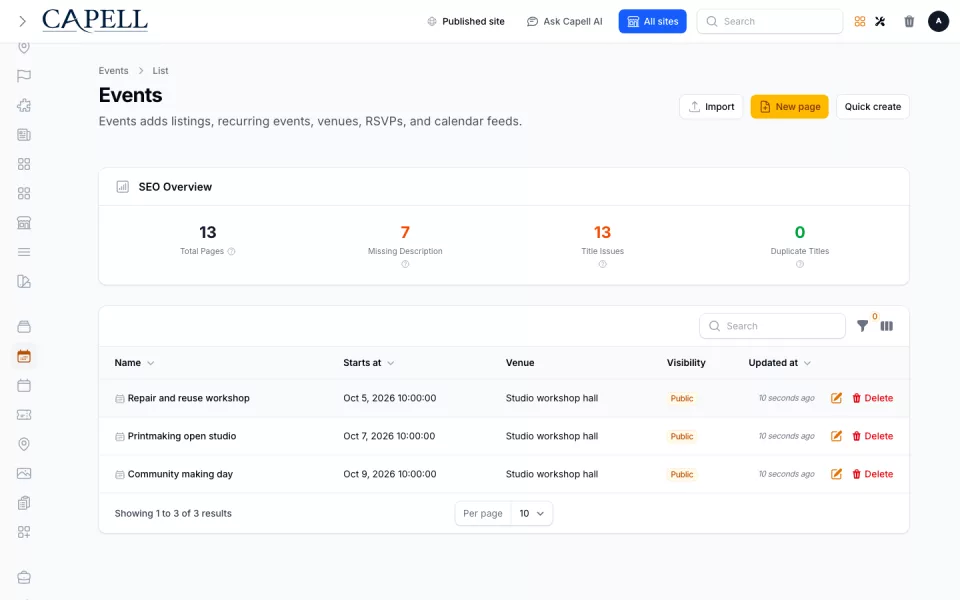Delete the Community making day event
This screenshot has width=960, height=600.
[x=872, y=474]
